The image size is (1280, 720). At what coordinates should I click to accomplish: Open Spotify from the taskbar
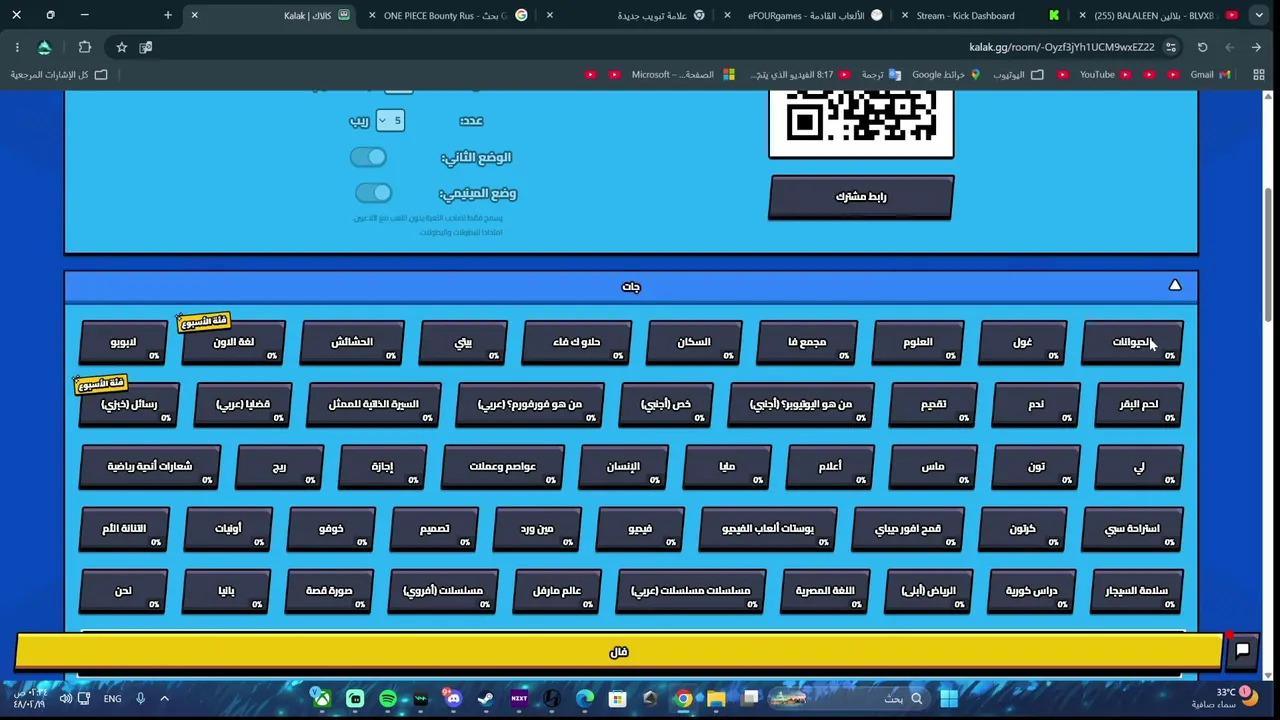387,698
